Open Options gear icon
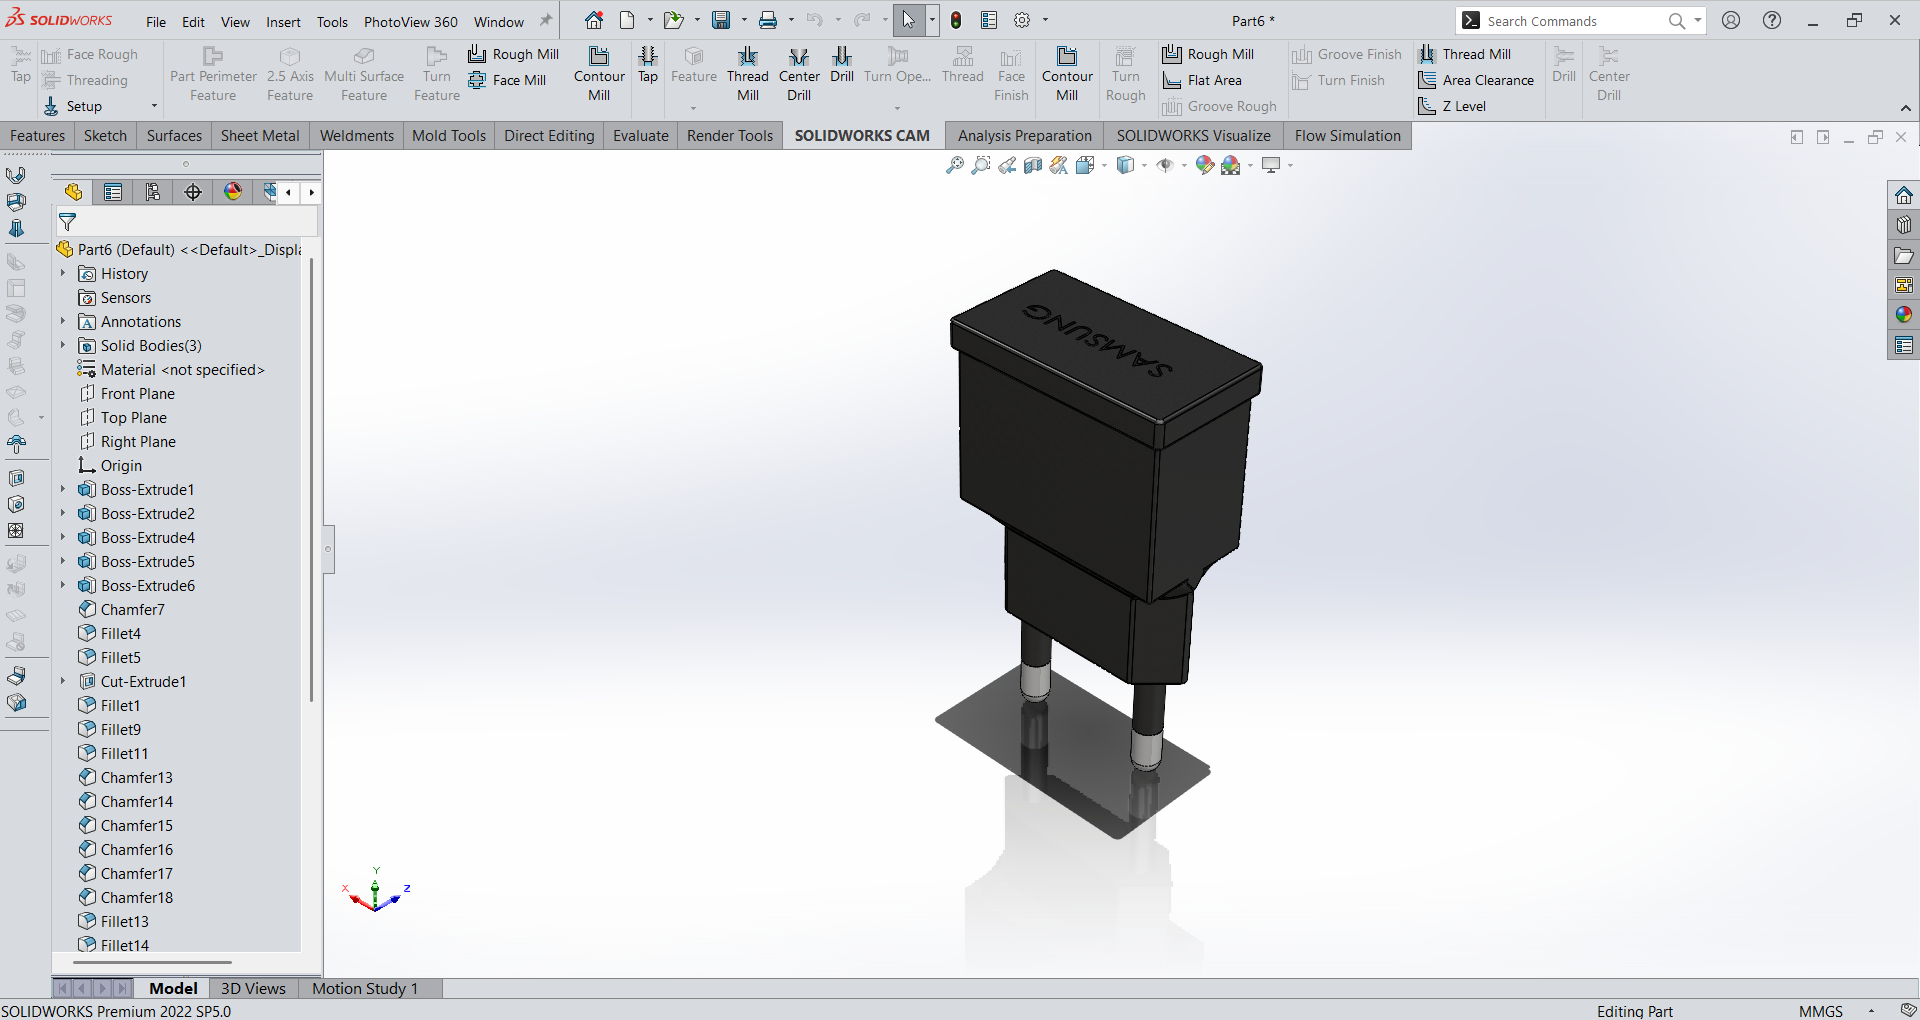Image resolution: width=1920 pixels, height=1020 pixels. point(1022,20)
